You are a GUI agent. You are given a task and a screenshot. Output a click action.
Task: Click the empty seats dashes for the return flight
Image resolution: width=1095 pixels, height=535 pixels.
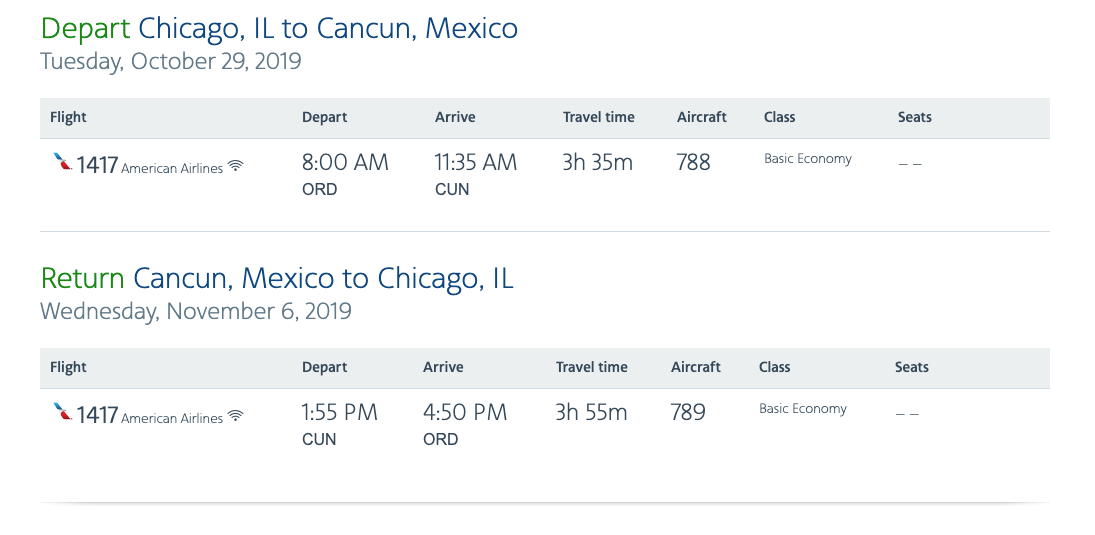906,413
